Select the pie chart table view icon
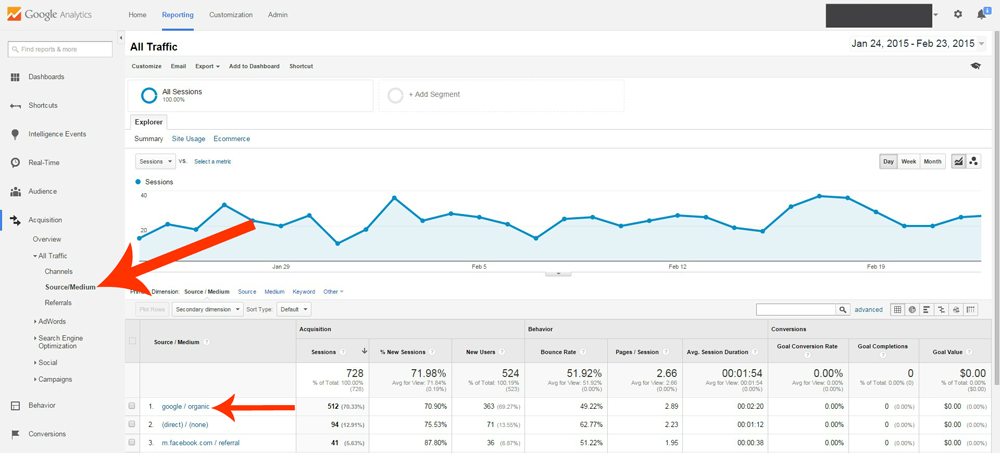This screenshot has height=453, width=1000. tap(912, 310)
